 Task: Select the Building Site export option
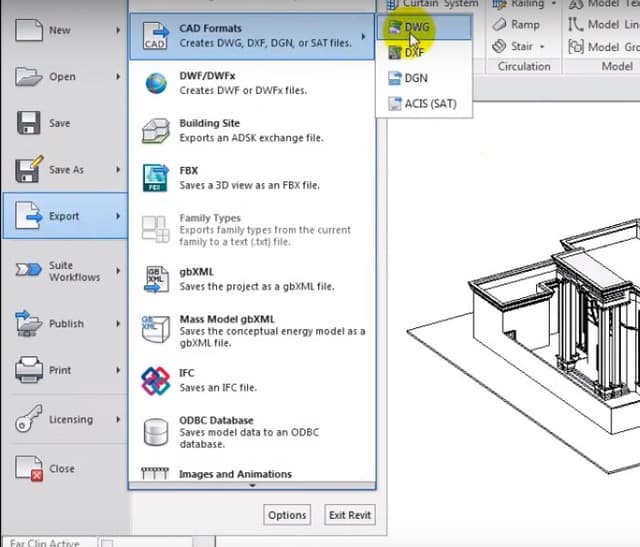coord(252,131)
